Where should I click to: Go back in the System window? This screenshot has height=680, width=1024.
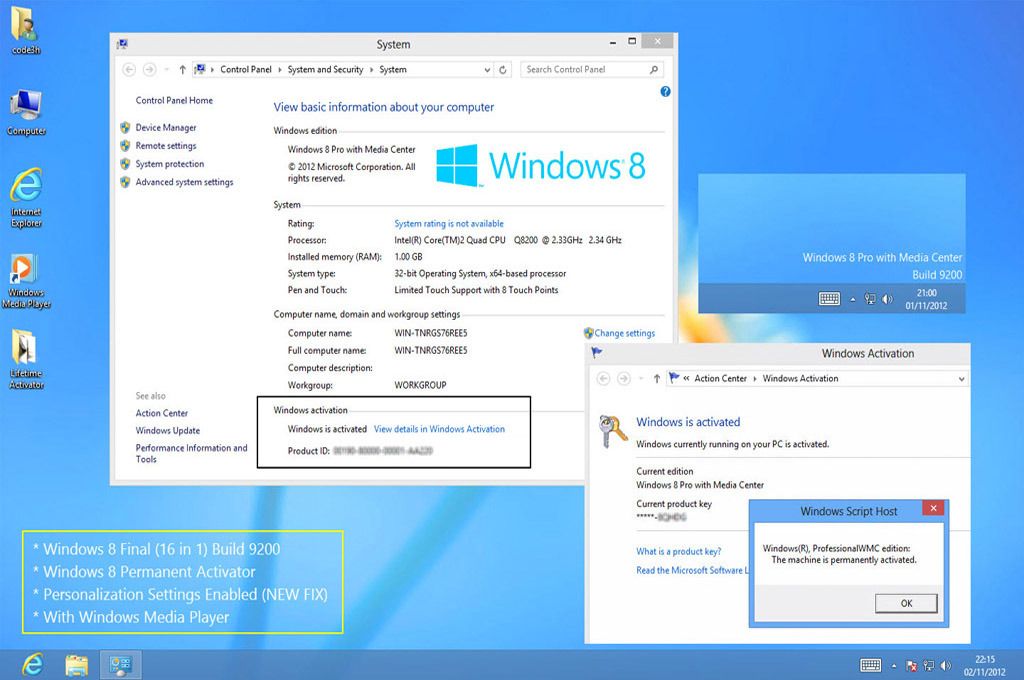(x=129, y=69)
